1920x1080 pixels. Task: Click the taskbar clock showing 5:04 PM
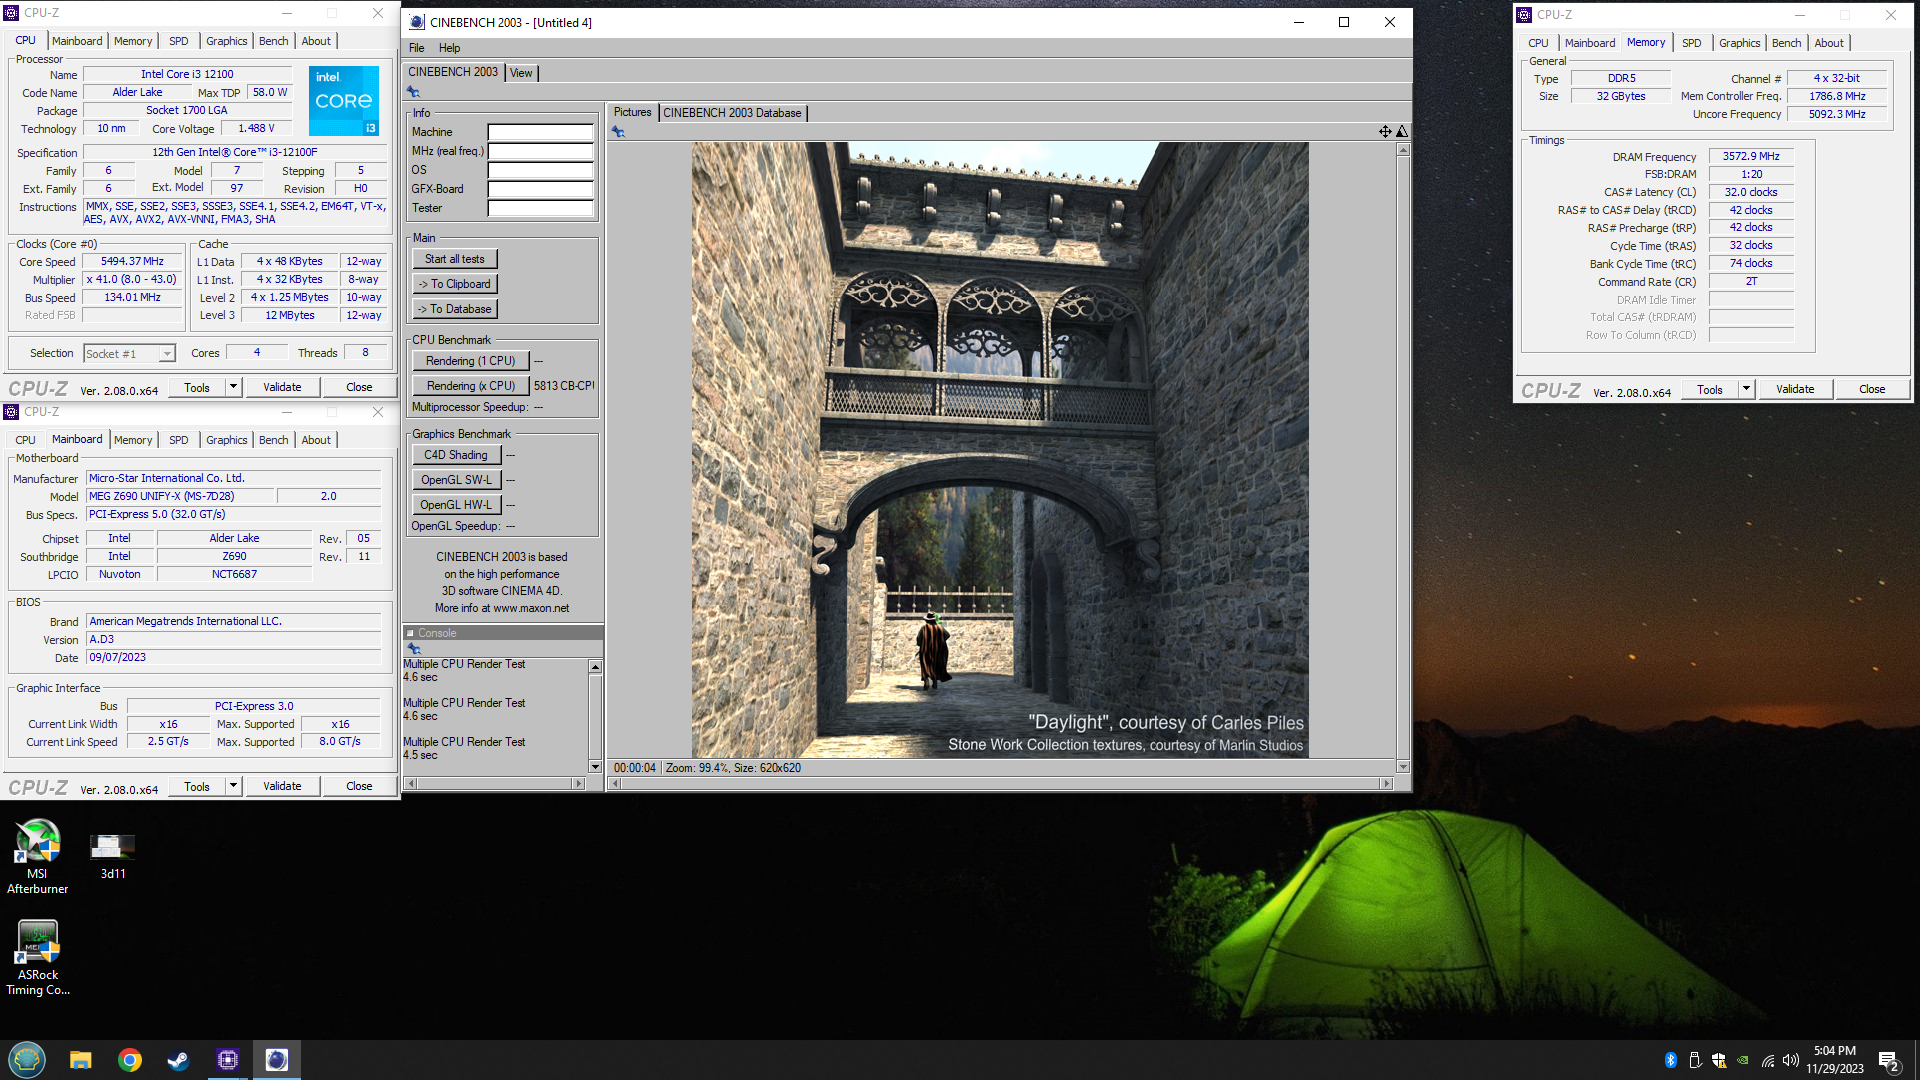(x=1834, y=1060)
